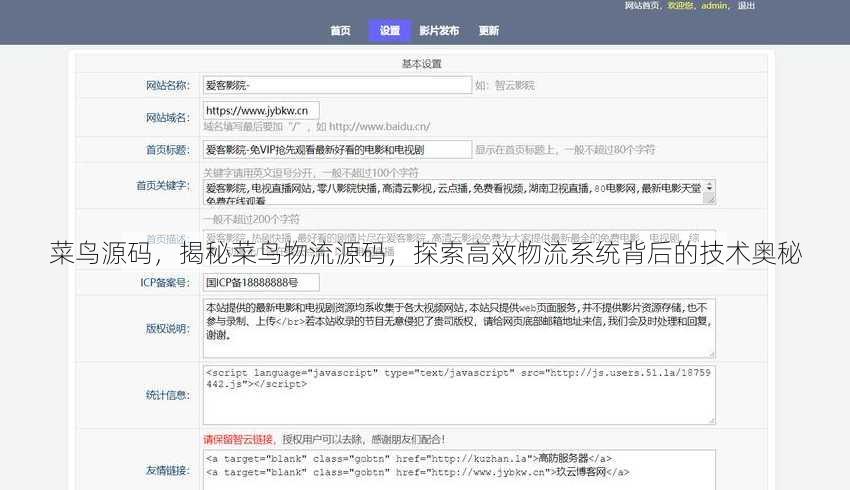This screenshot has width=850, height=490.
Task: Click the 首页关键字 textarea scroll arrows
Action: [709, 187]
